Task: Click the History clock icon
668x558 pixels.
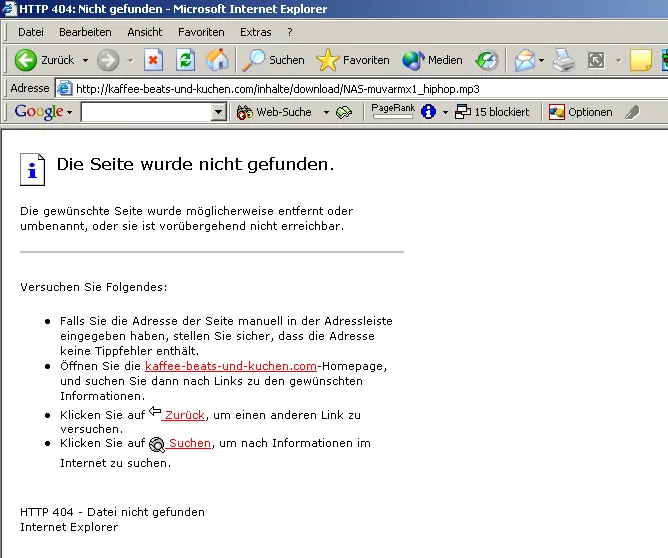Action: coord(487,60)
